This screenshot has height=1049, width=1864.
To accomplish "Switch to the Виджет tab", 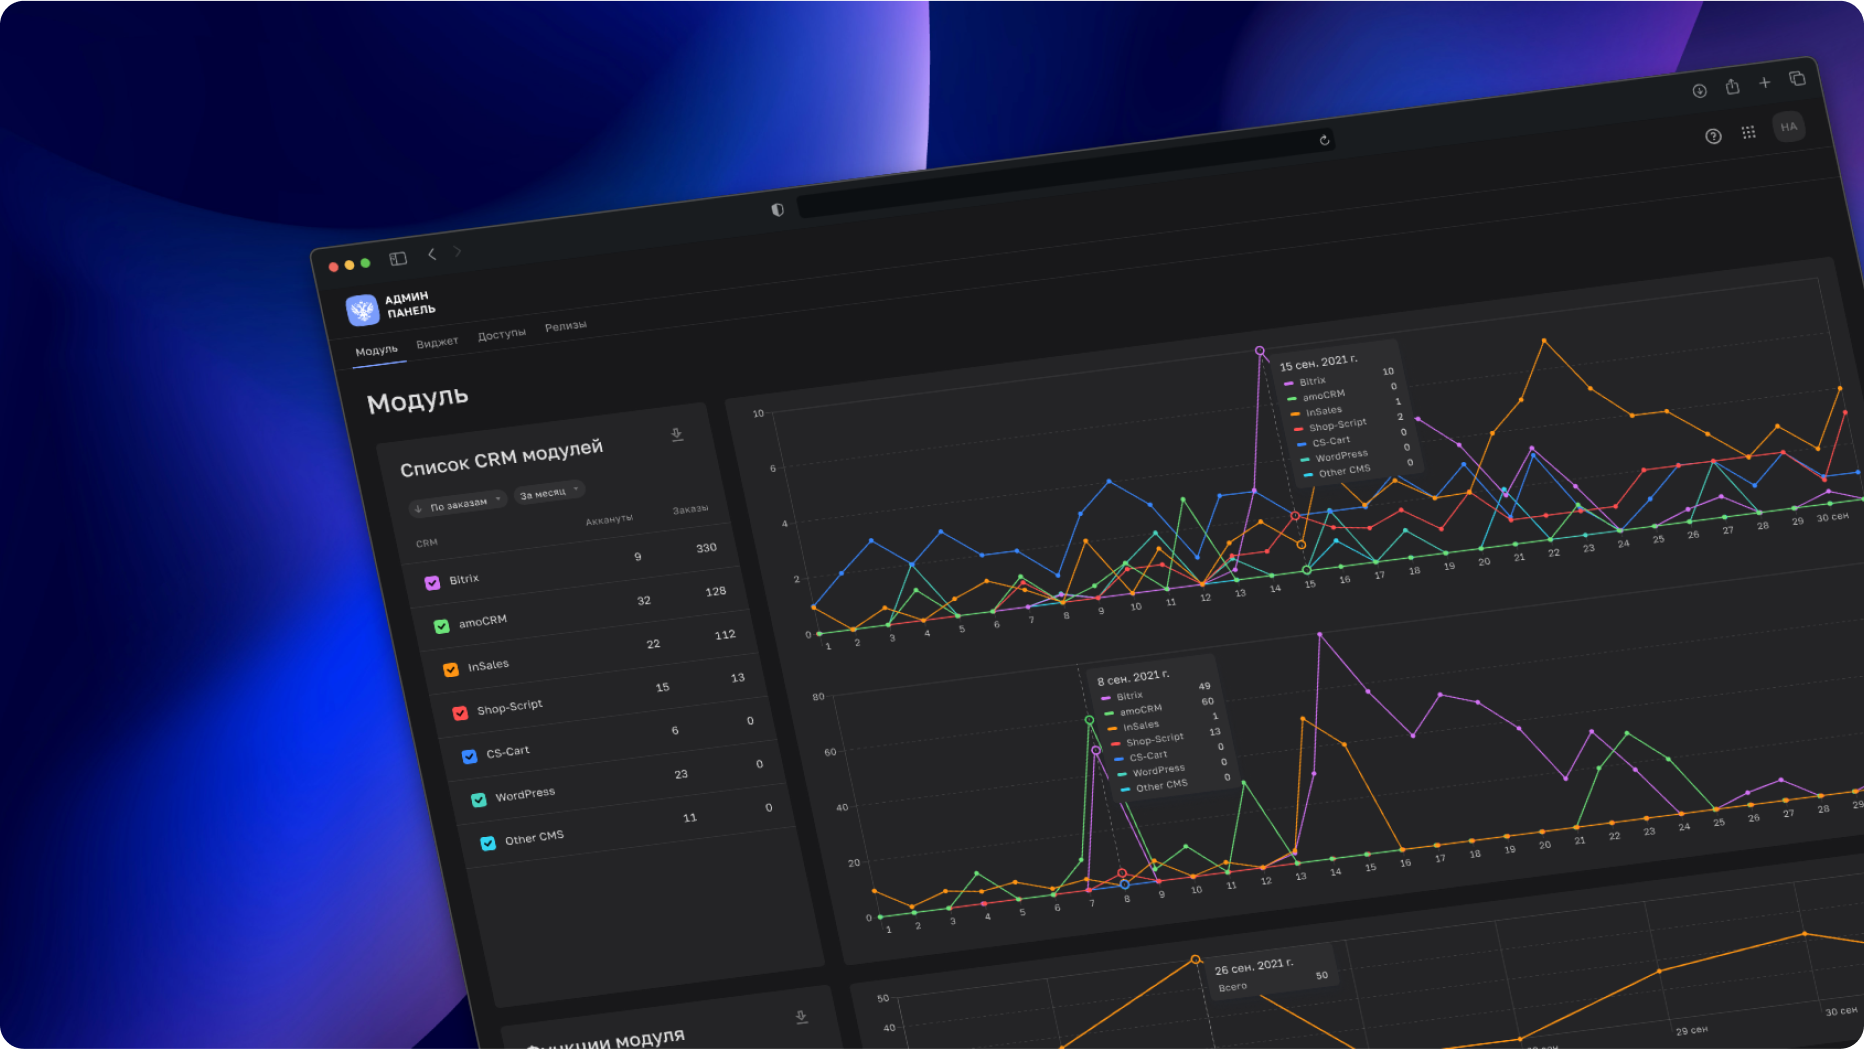I will 437,342.
